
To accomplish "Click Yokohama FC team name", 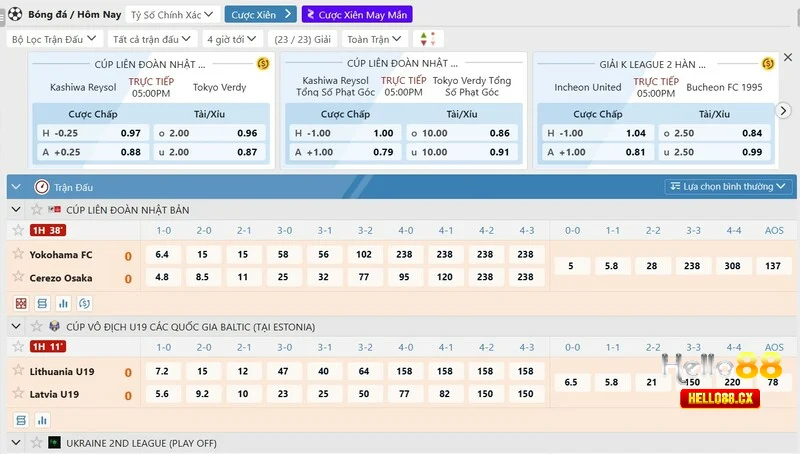I will [61, 255].
